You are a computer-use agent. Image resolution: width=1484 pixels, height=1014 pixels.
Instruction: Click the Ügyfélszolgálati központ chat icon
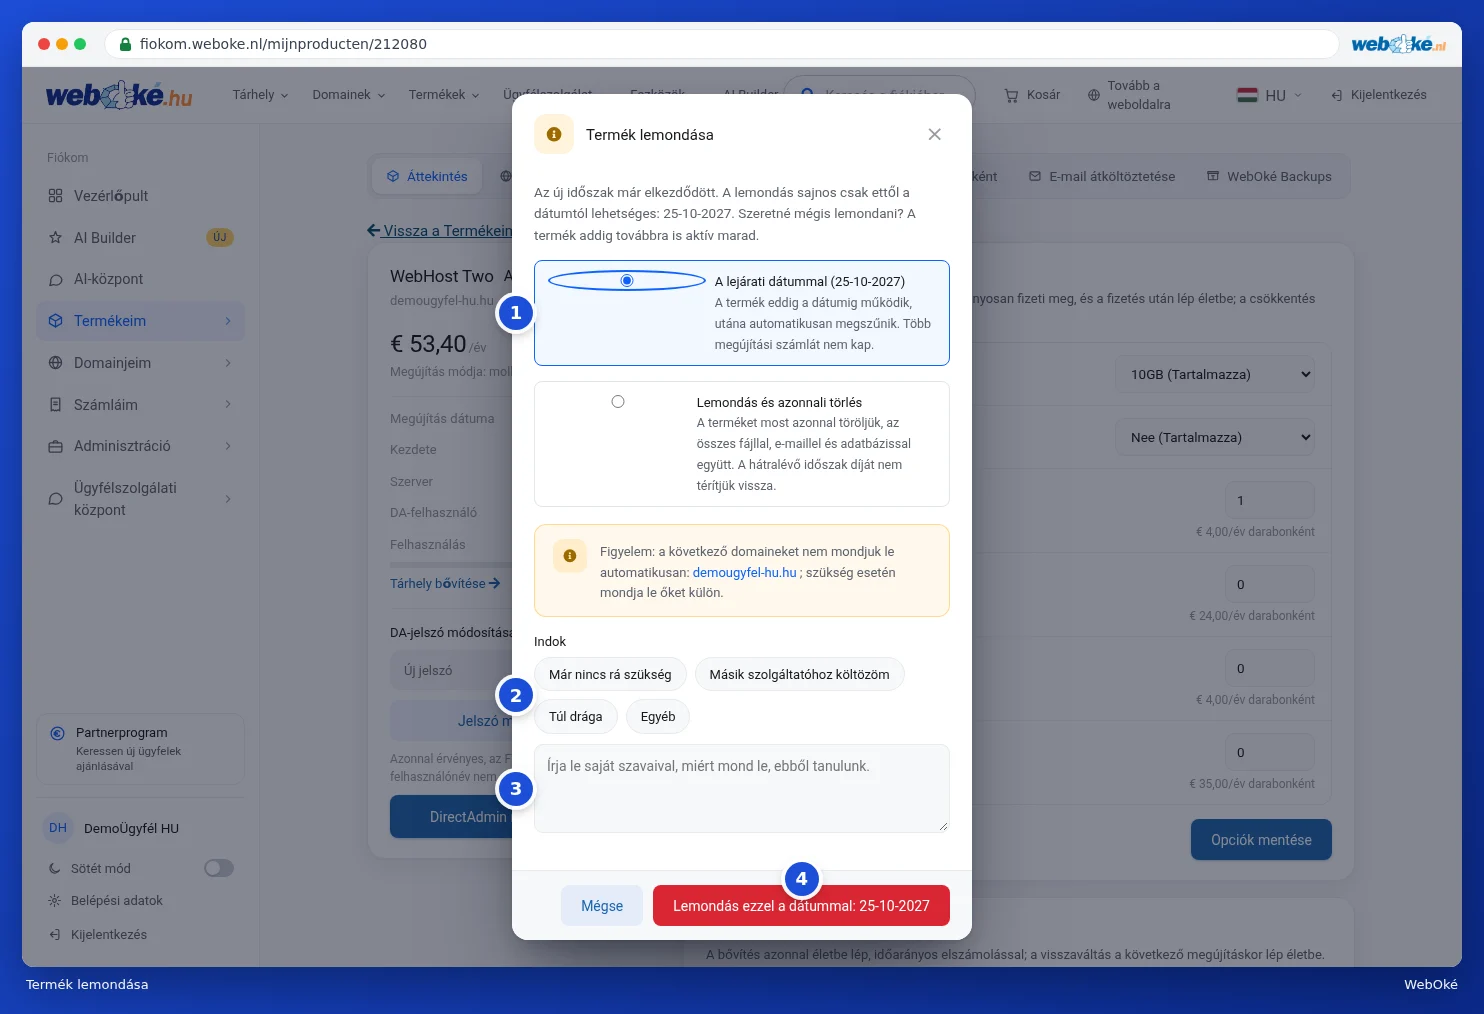pyautogui.click(x=56, y=499)
